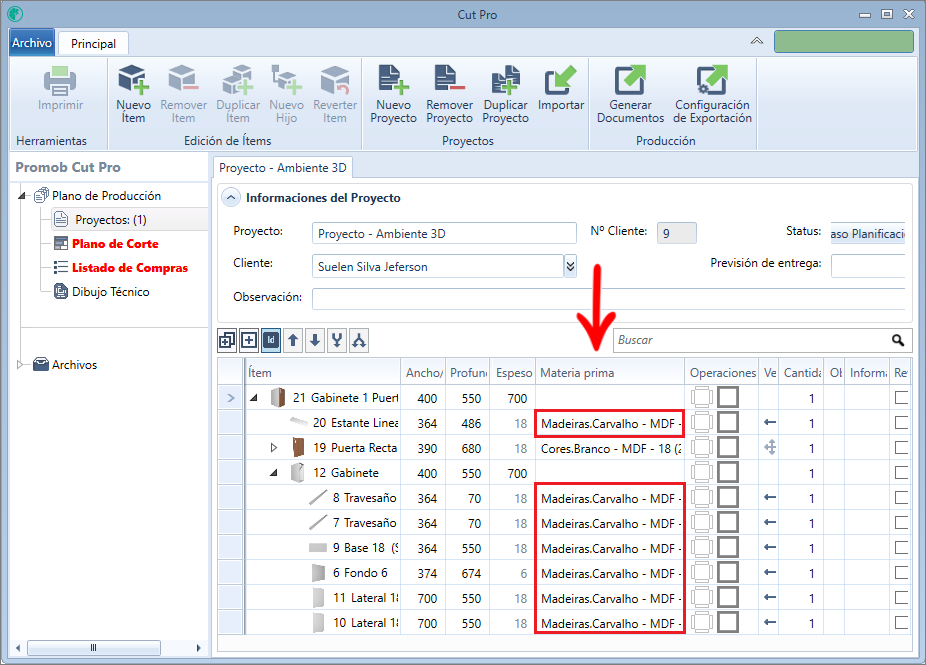The width and height of the screenshot is (926, 665).
Task: Toggle the Id display toolbar button
Action: (270, 340)
